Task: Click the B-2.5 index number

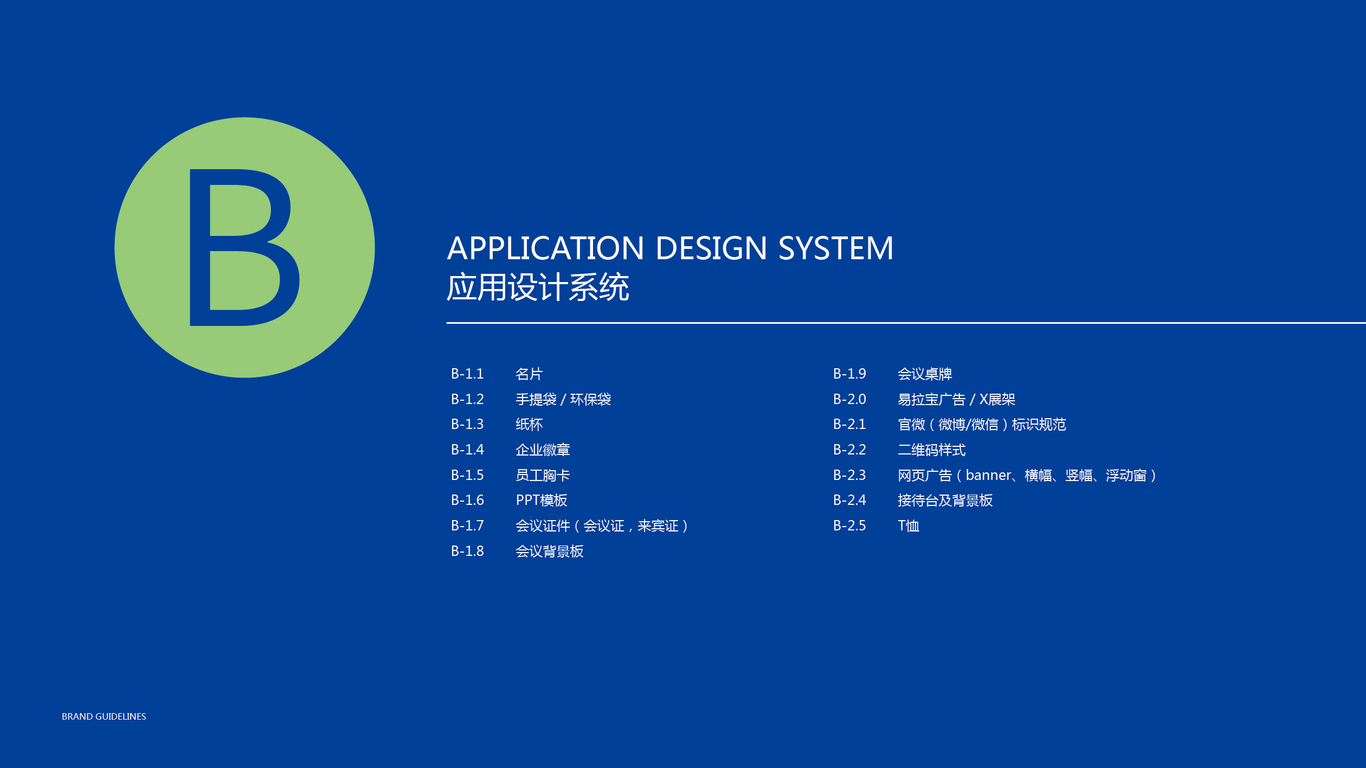Action: 850,525
